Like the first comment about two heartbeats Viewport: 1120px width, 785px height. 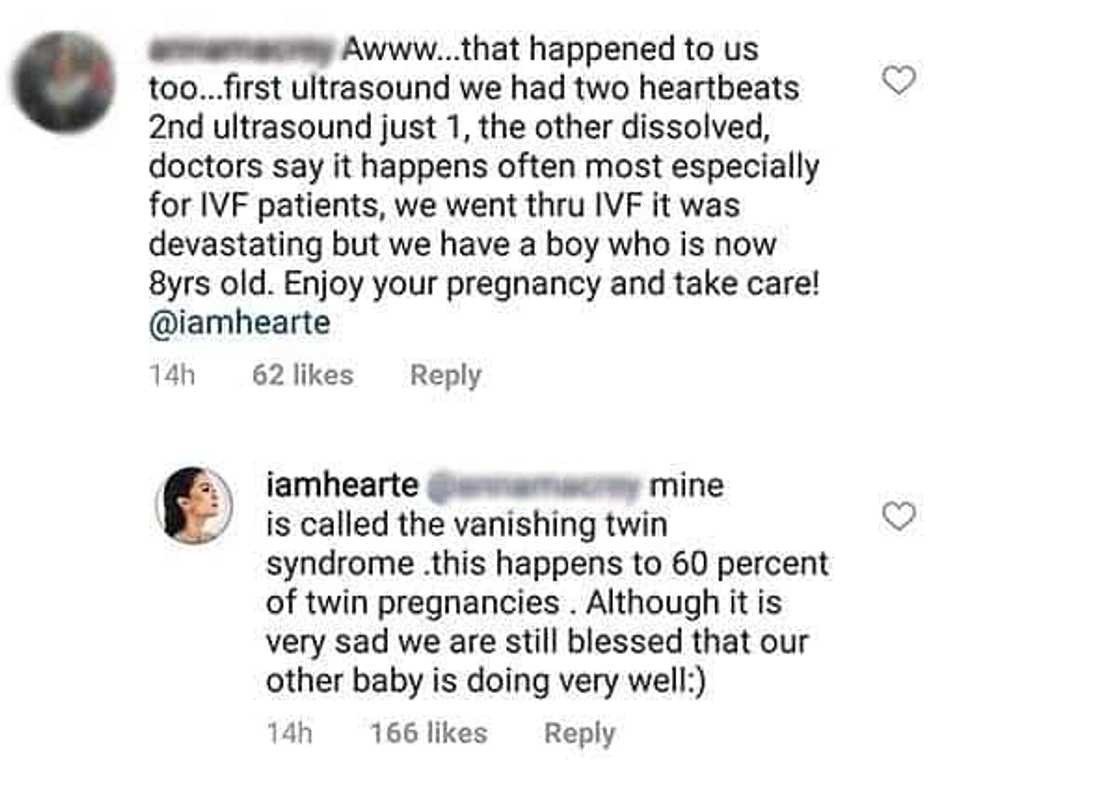(x=900, y=80)
